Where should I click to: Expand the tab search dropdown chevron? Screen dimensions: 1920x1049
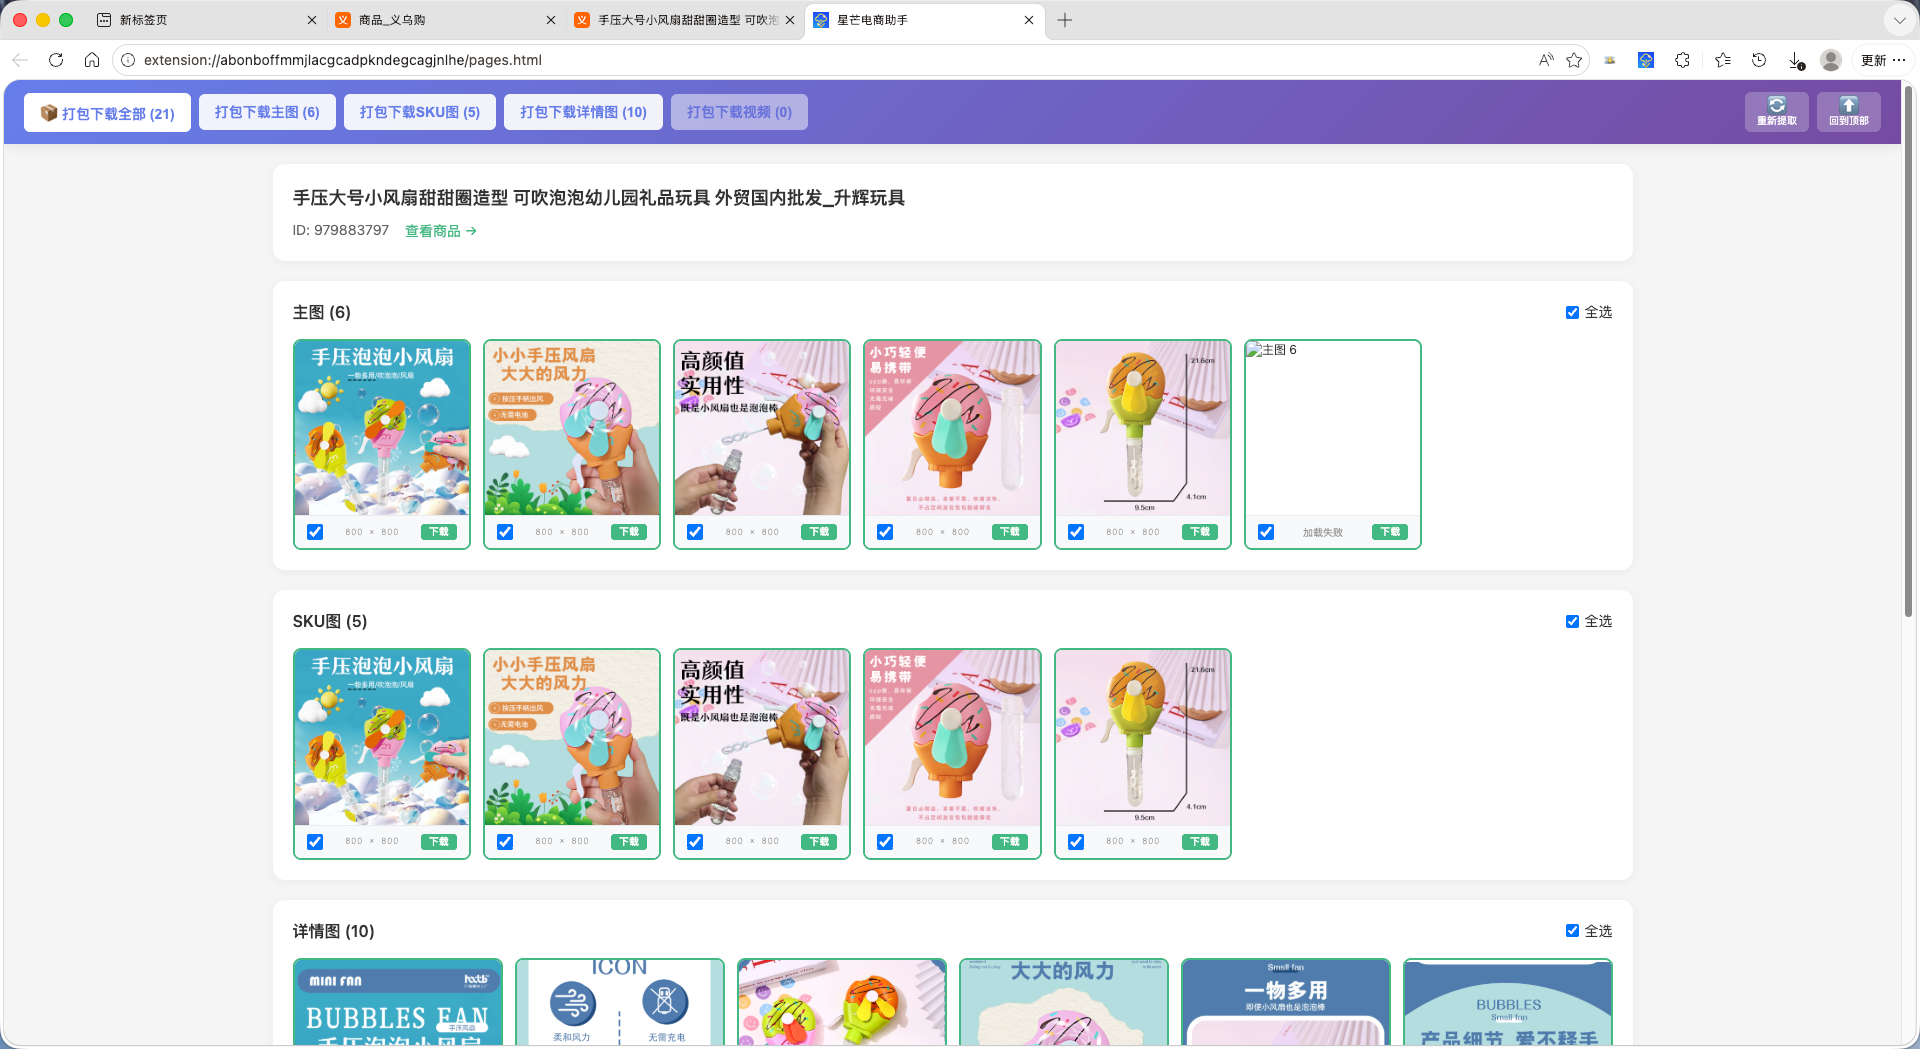tap(1899, 20)
